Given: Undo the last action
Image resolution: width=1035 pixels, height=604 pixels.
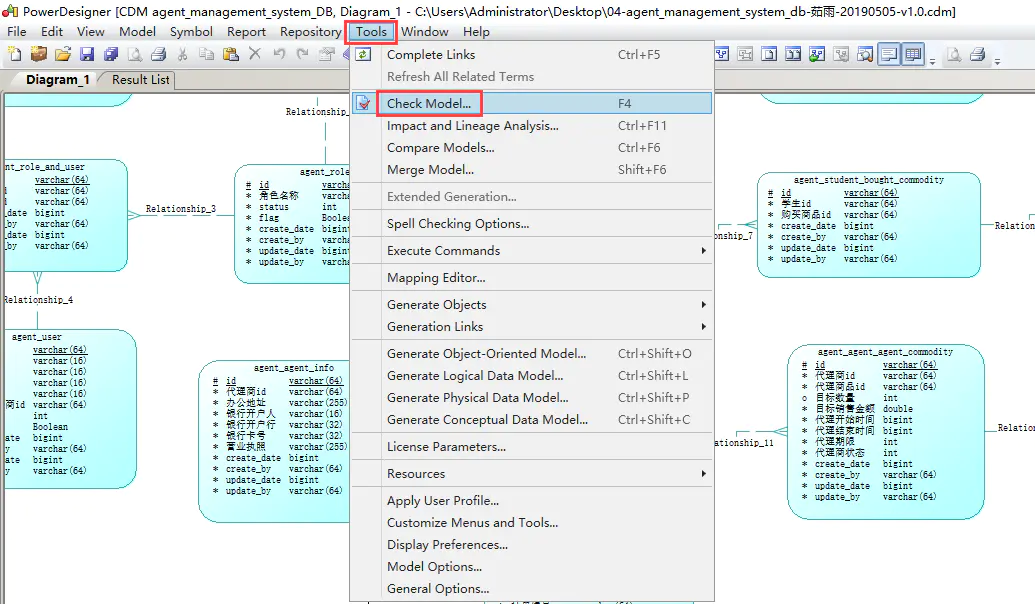Looking at the screenshot, I should tap(278, 54).
